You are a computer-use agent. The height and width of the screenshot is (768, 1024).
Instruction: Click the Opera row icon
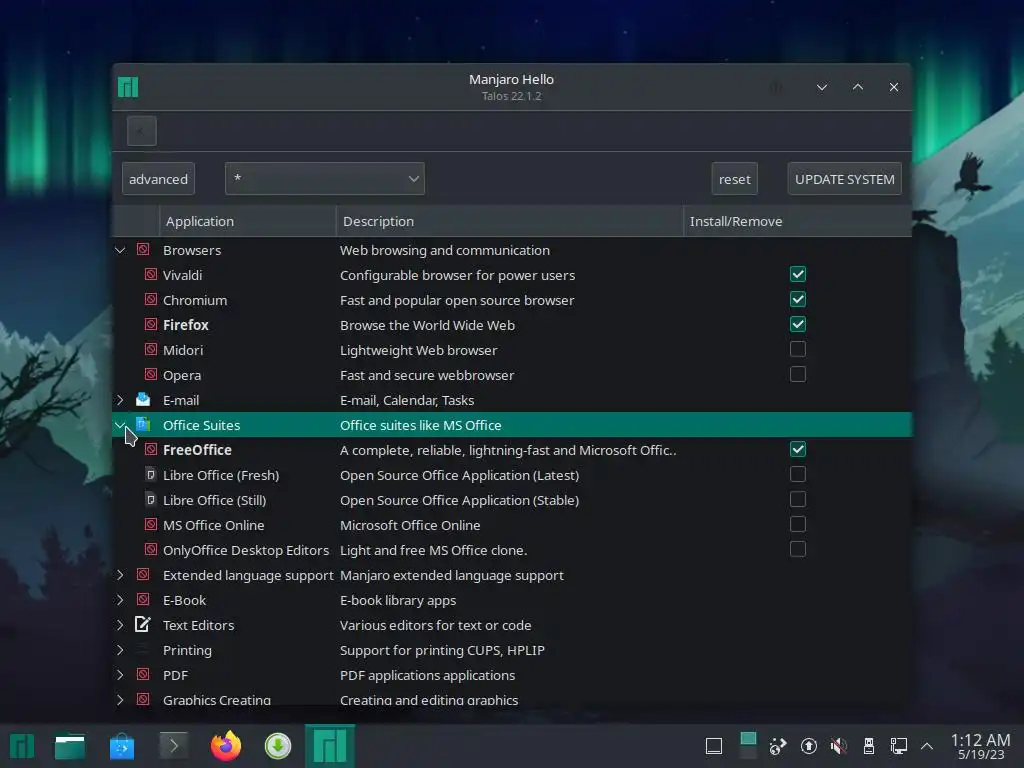pos(151,374)
